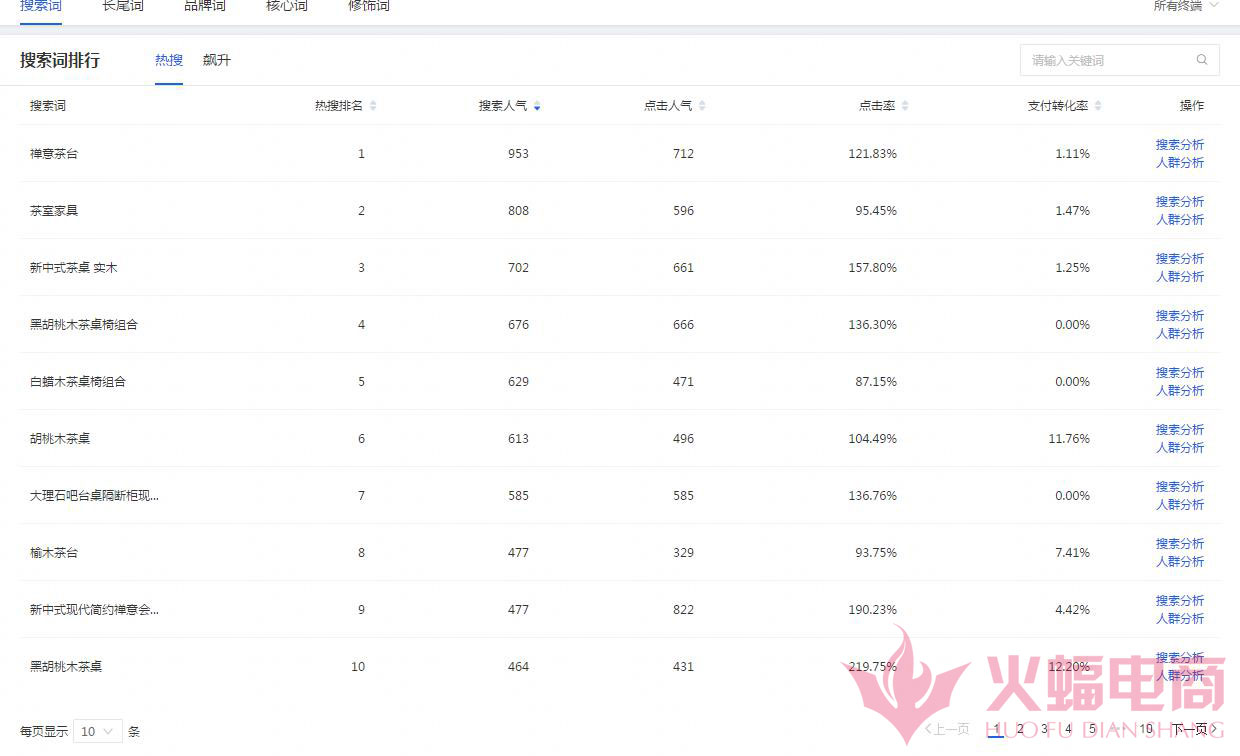Open the 所有终端 dropdown

pyautogui.click(x=1186, y=6)
